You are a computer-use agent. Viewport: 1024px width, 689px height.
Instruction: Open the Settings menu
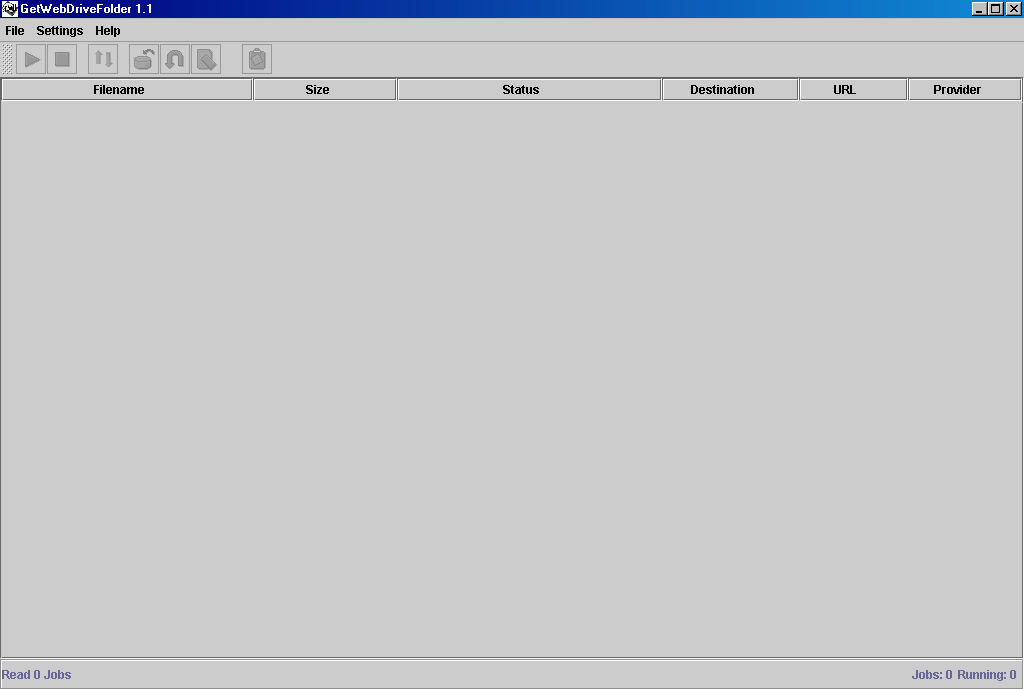tap(60, 31)
